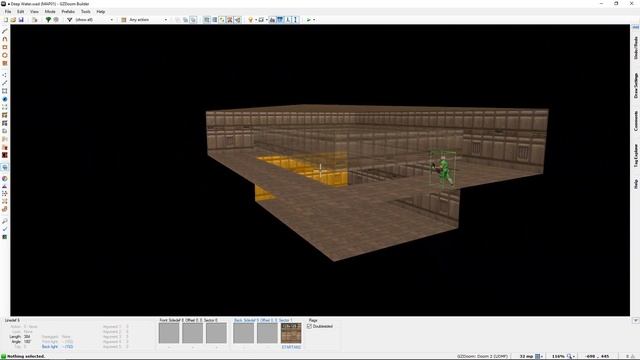Screen dimensions: 640x360
Task: Open the Tools menu
Action: (86, 11)
